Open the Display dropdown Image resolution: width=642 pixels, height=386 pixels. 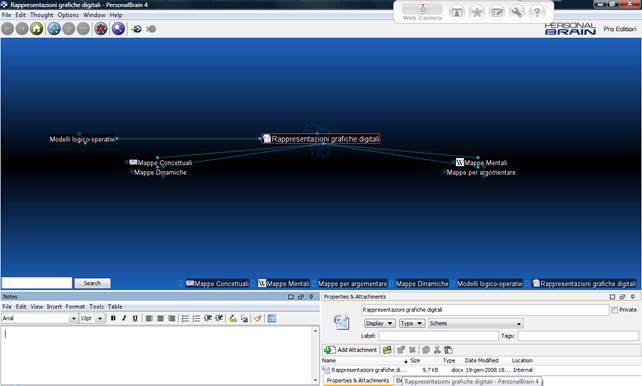380,323
